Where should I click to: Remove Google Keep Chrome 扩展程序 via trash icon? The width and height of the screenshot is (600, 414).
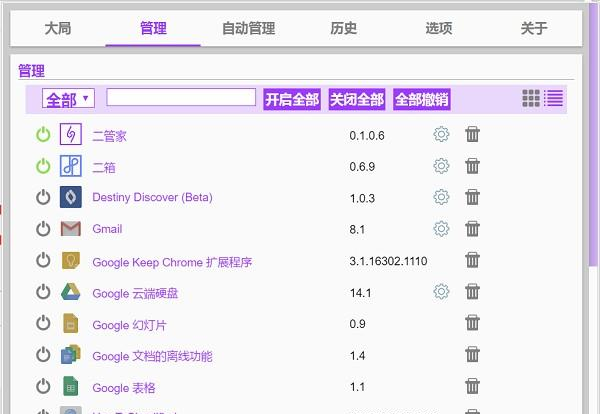pos(472,260)
